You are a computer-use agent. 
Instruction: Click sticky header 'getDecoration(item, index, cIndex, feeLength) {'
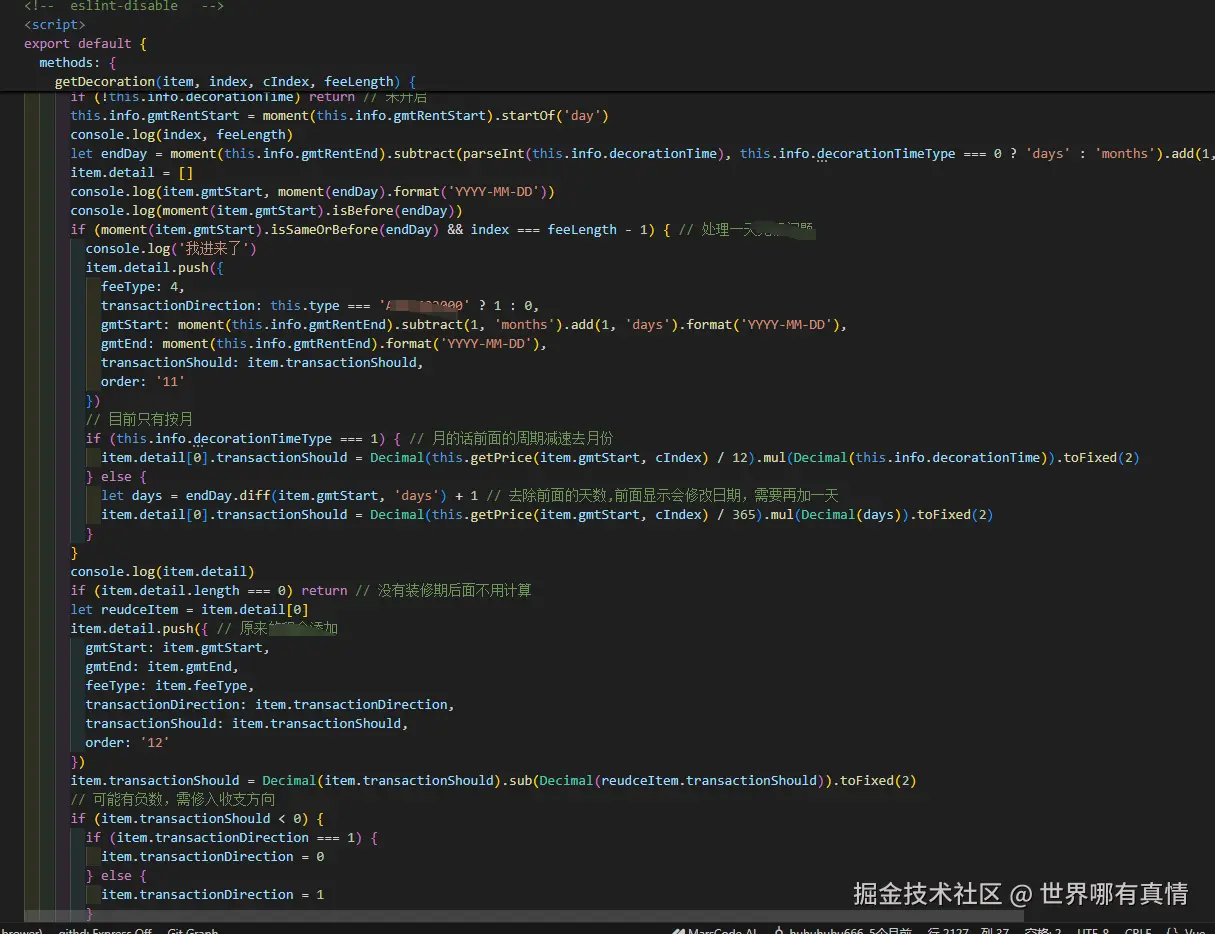pyautogui.click(x=235, y=81)
